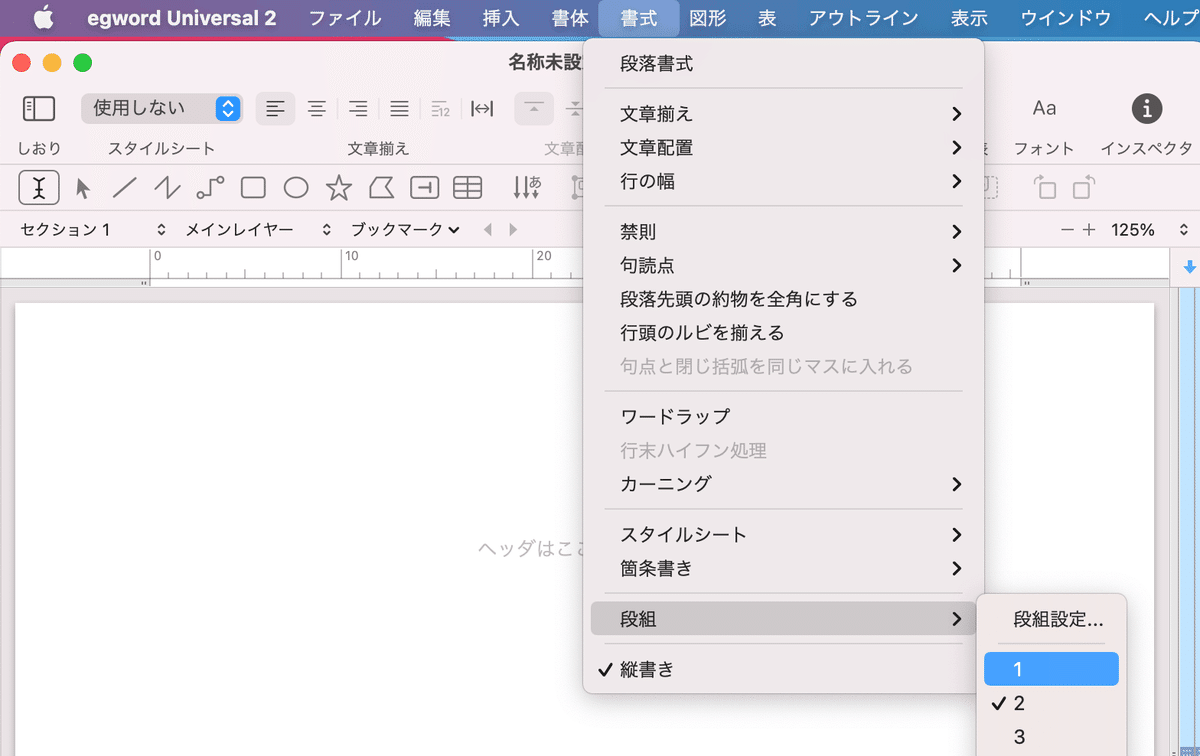Select the freeform polygon tool
This screenshot has width=1200, height=756.
pyautogui.click(x=381, y=187)
